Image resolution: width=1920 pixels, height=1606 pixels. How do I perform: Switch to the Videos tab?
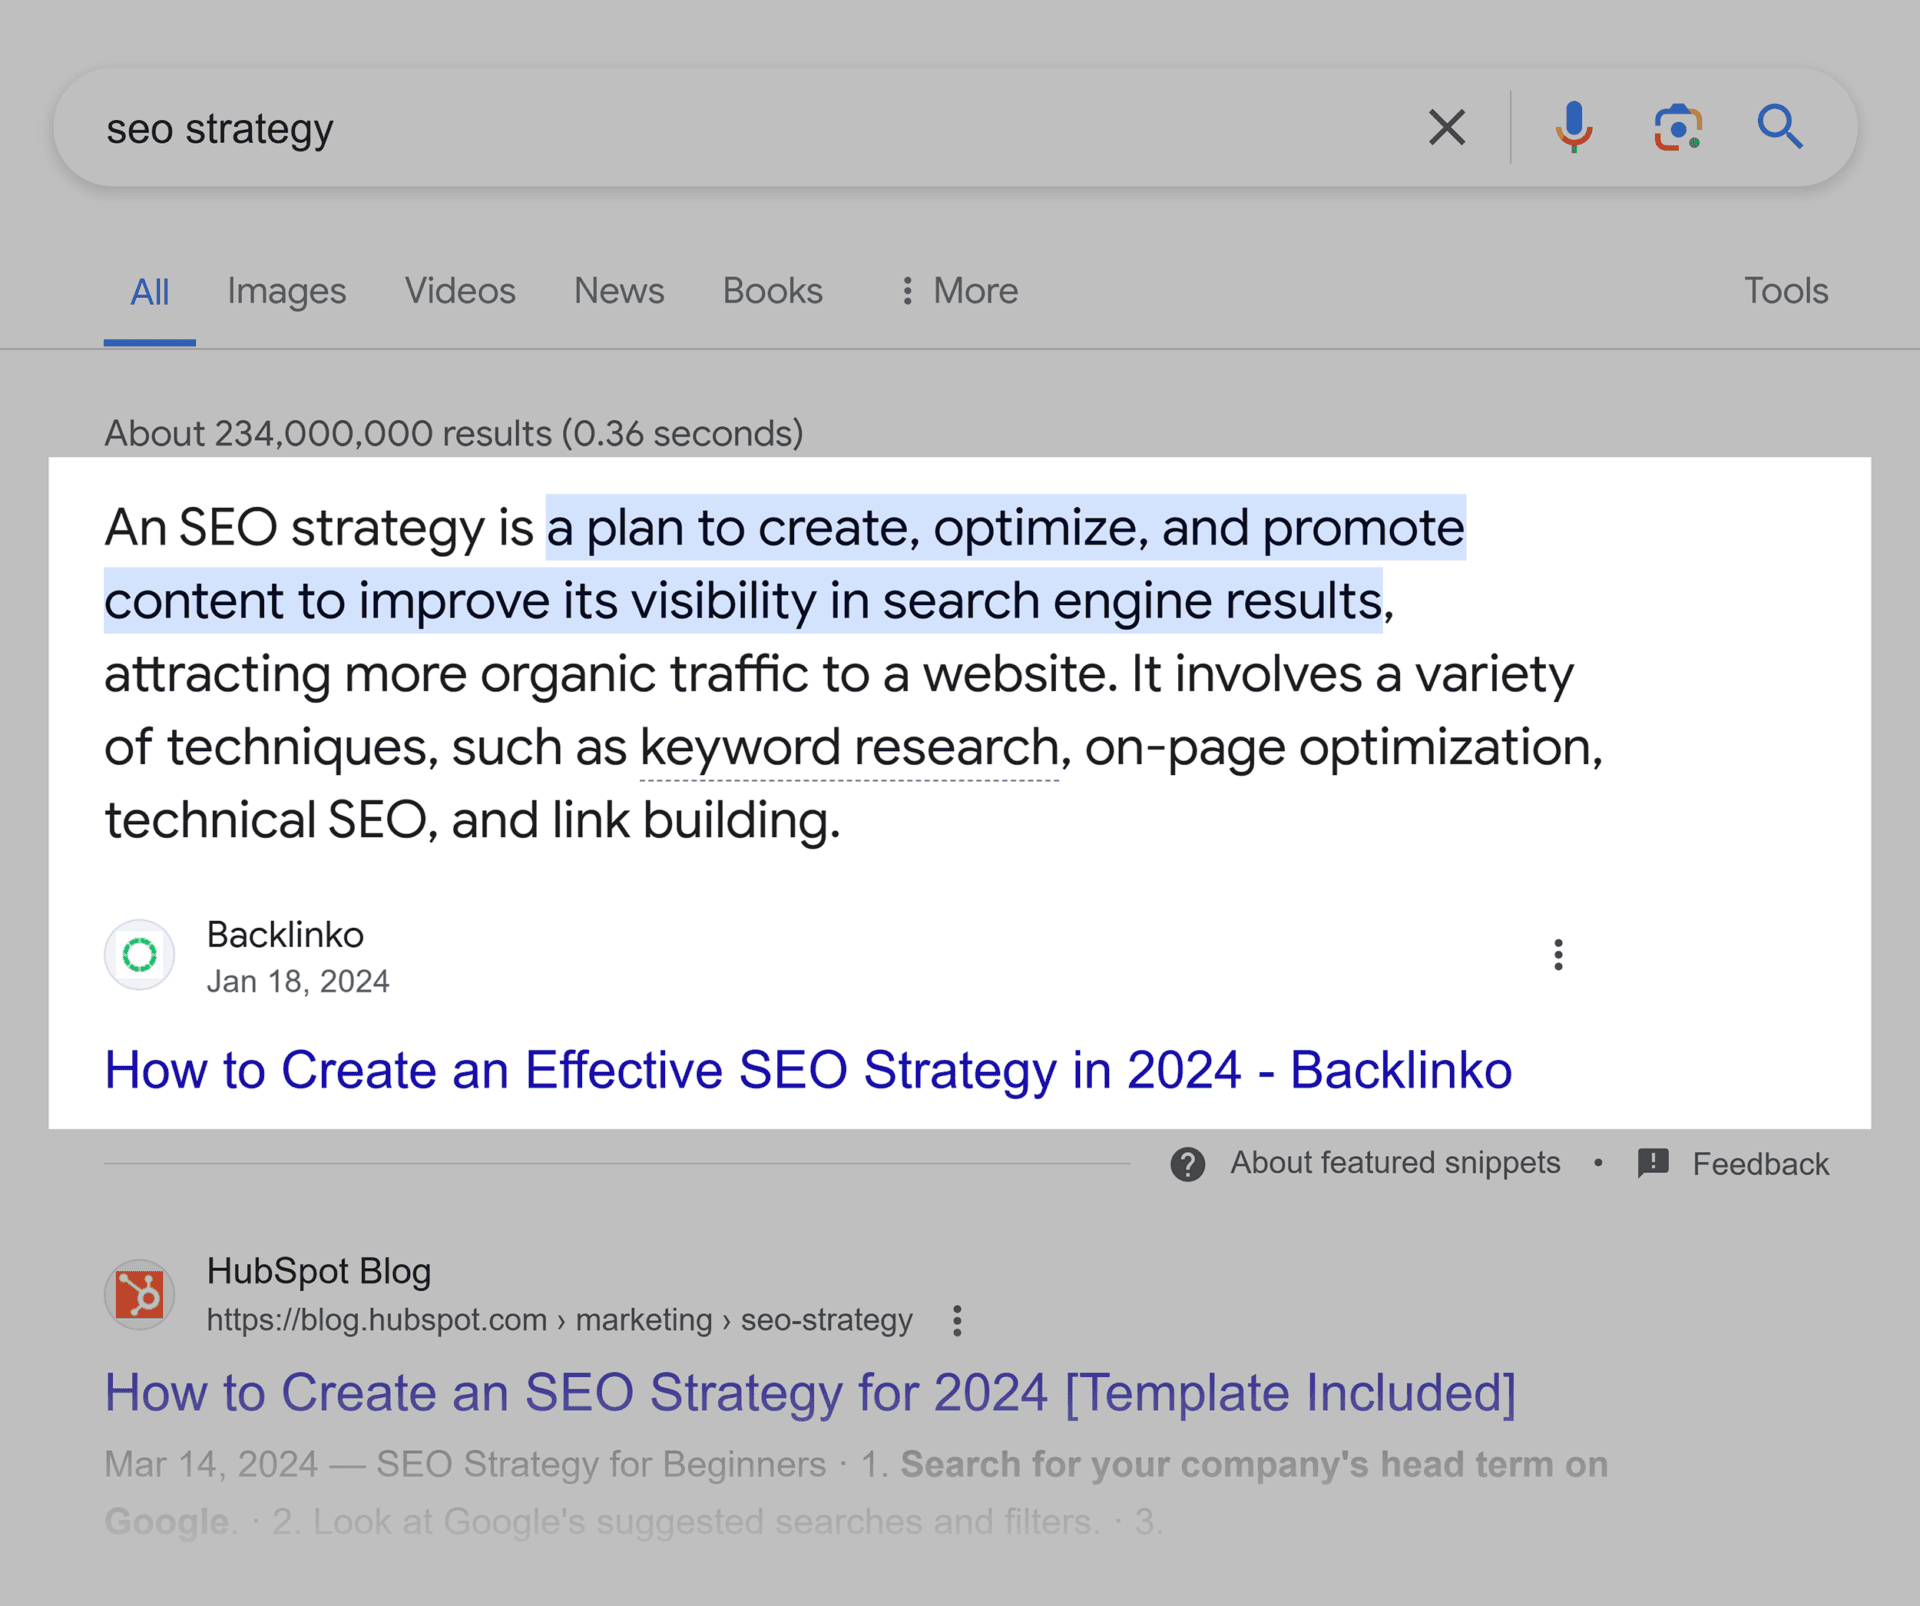(x=460, y=290)
